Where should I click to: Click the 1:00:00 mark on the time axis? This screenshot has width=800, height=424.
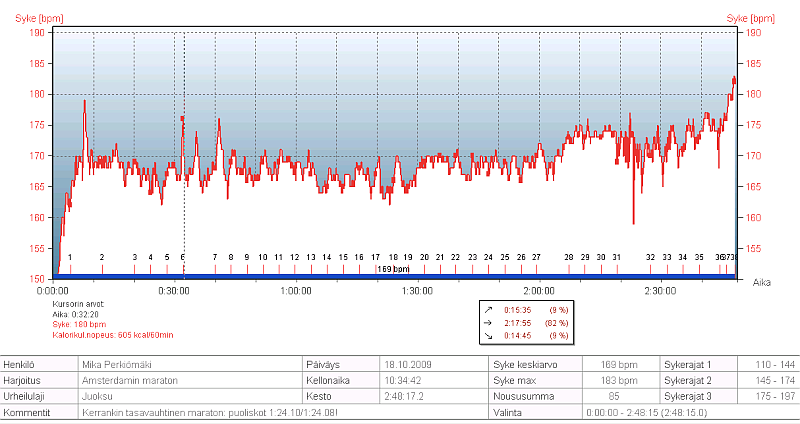point(295,291)
